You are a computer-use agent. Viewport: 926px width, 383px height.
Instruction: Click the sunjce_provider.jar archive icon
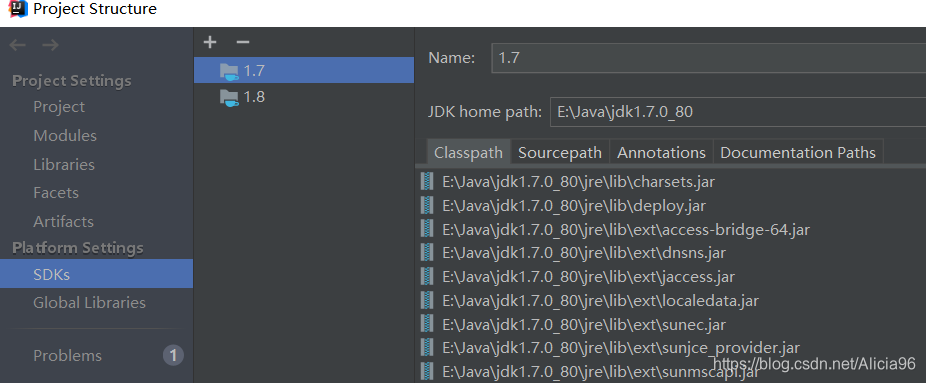pos(426,348)
